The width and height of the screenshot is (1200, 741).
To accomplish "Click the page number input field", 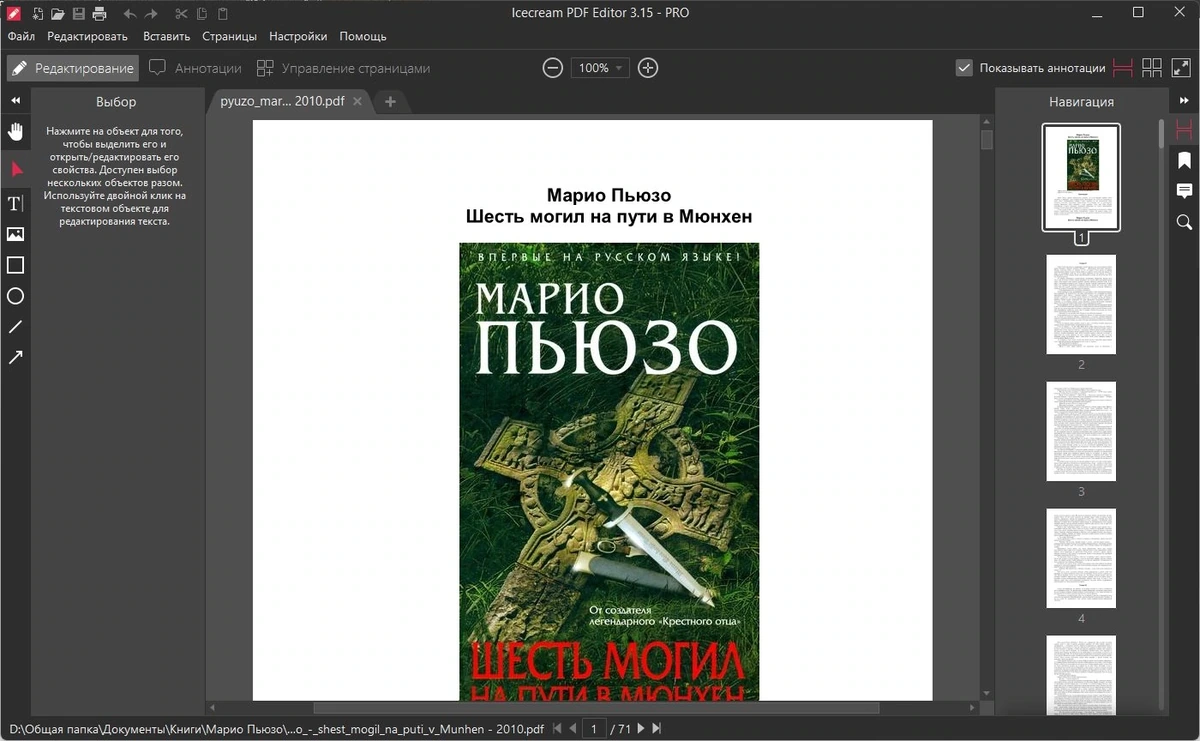I will [x=594, y=729].
